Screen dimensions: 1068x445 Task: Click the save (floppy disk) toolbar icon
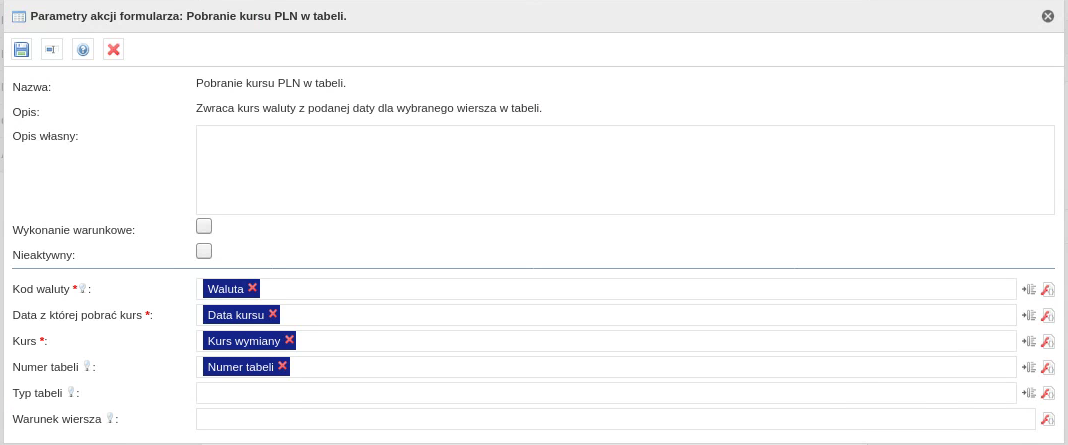point(21,49)
